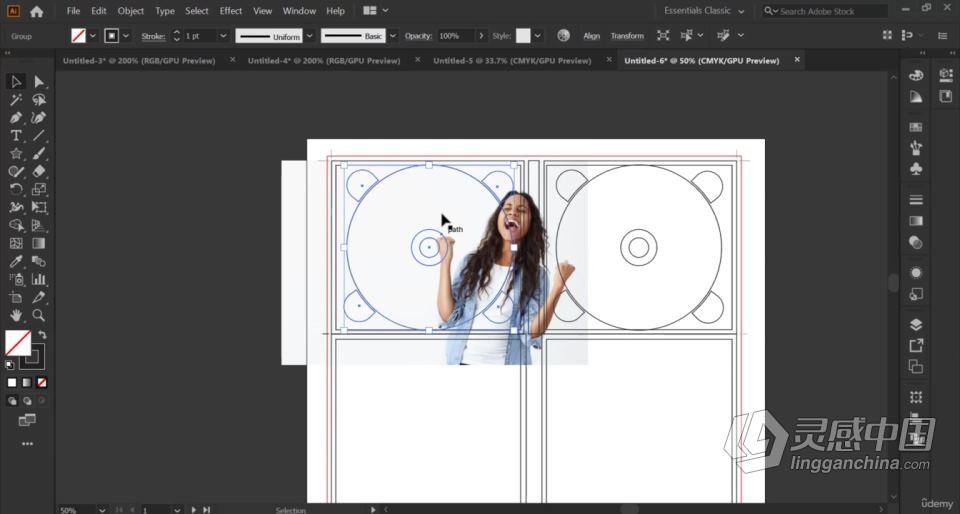Apply Gradient mode below swatches

(x=27, y=382)
